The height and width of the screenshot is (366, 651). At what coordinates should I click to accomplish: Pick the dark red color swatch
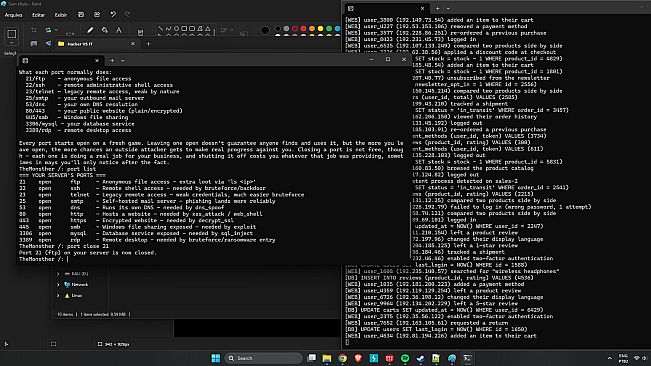pos(295,29)
